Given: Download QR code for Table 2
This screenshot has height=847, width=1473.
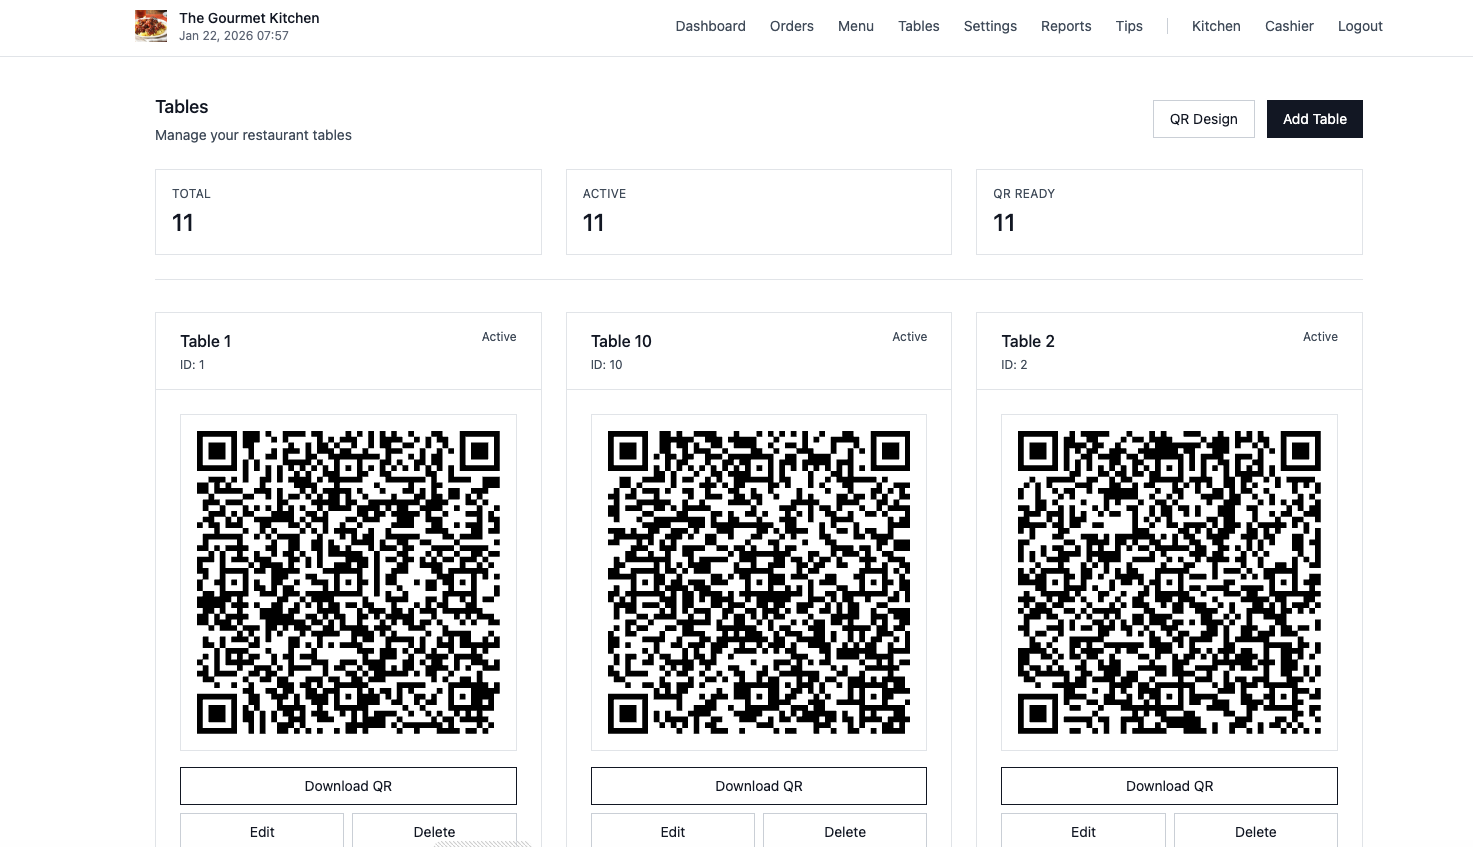Looking at the screenshot, I should pos(1169,786).
